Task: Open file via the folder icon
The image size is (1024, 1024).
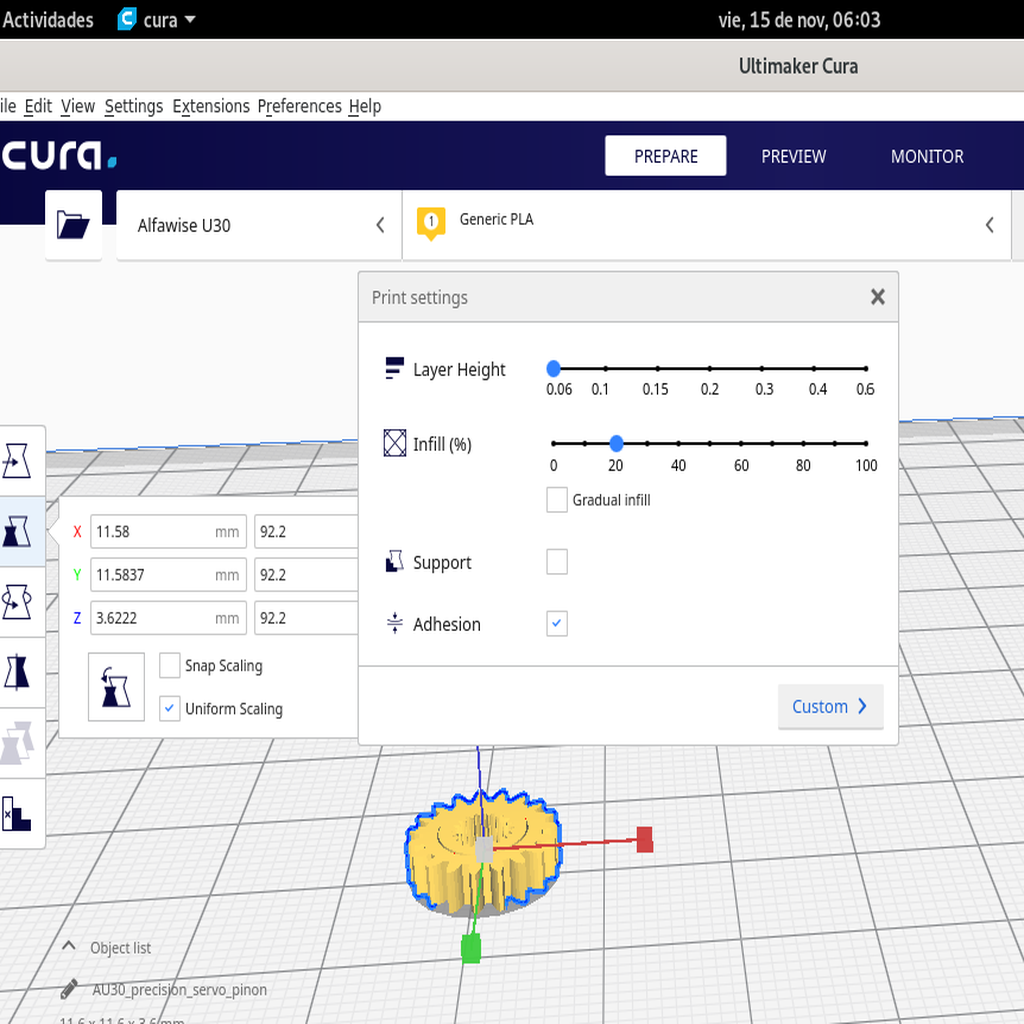Action: tap(73, 225)
